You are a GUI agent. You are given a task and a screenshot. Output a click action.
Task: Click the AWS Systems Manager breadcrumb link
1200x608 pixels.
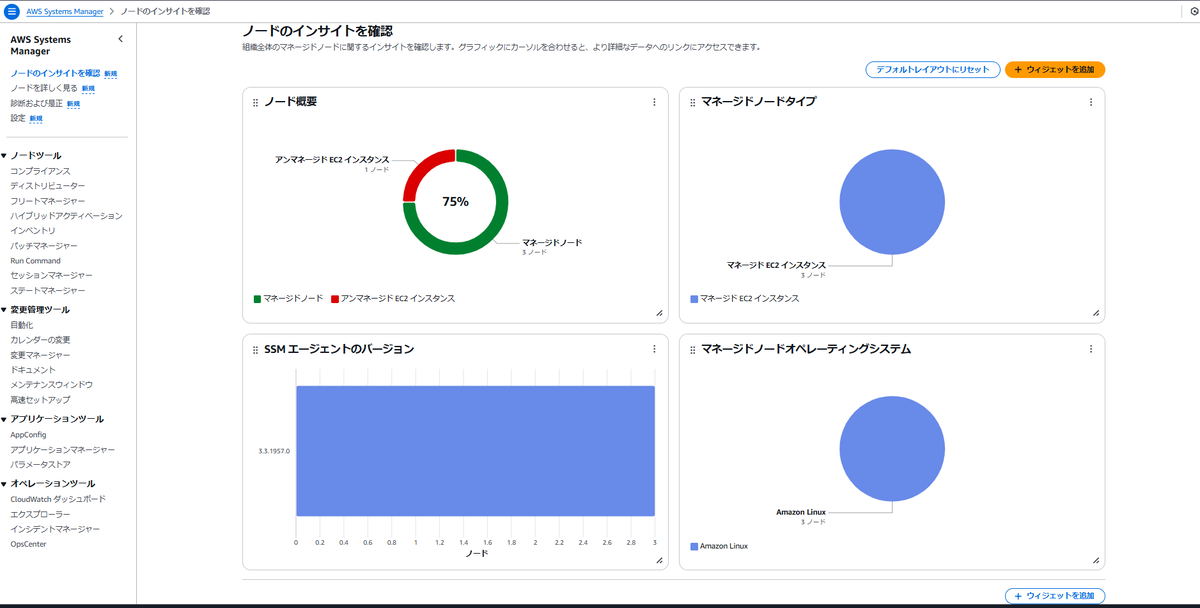click(x=64, y=11)
